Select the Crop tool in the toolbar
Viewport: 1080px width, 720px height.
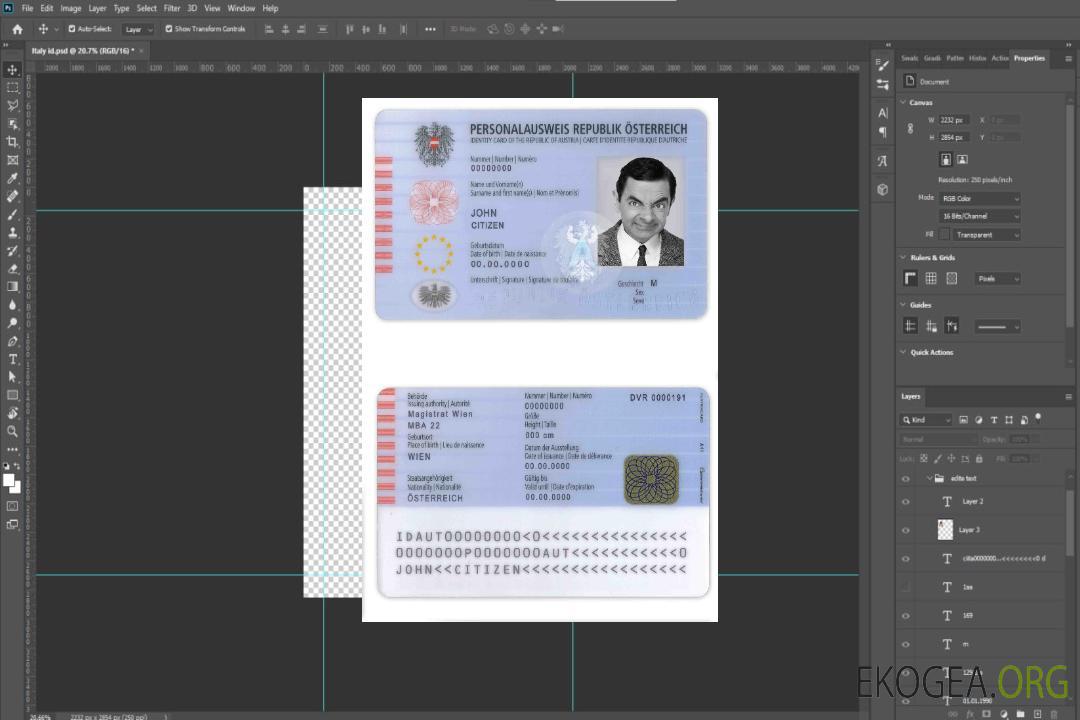[x=13, y=142]
